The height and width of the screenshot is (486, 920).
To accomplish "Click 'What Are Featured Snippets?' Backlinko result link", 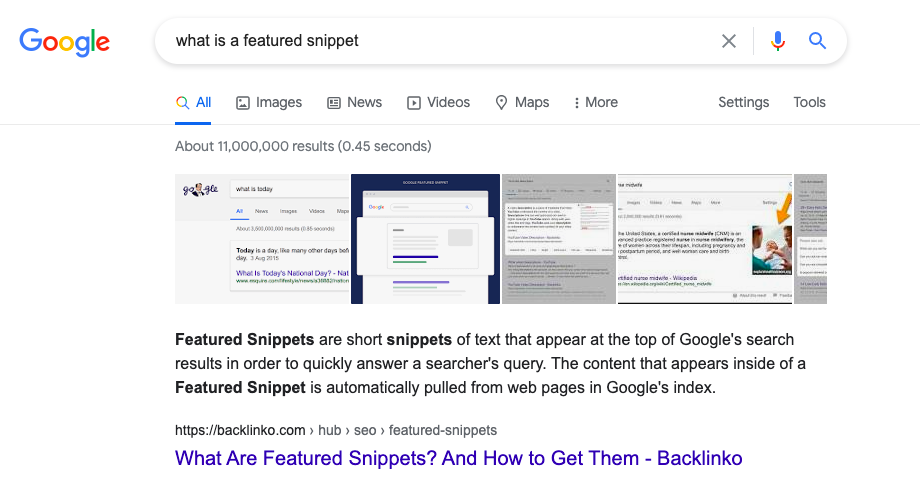I will (x=458, y=458).
